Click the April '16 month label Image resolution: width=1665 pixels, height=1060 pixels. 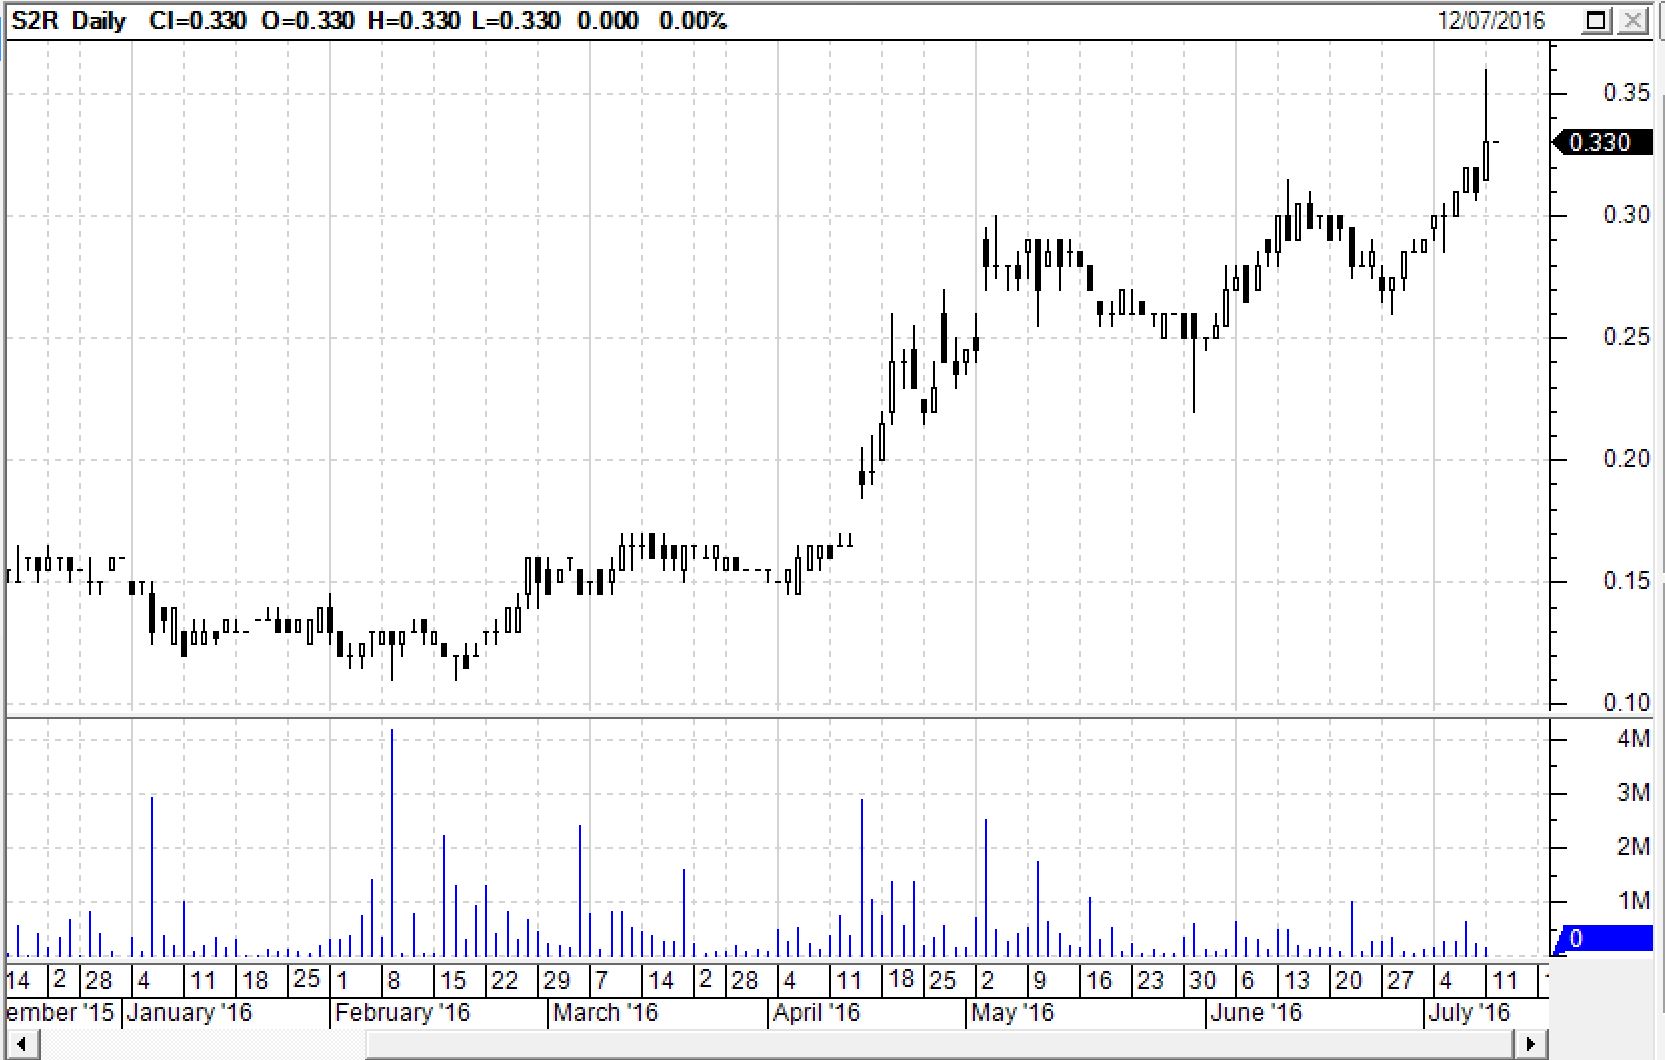(x=816, y=1013)
